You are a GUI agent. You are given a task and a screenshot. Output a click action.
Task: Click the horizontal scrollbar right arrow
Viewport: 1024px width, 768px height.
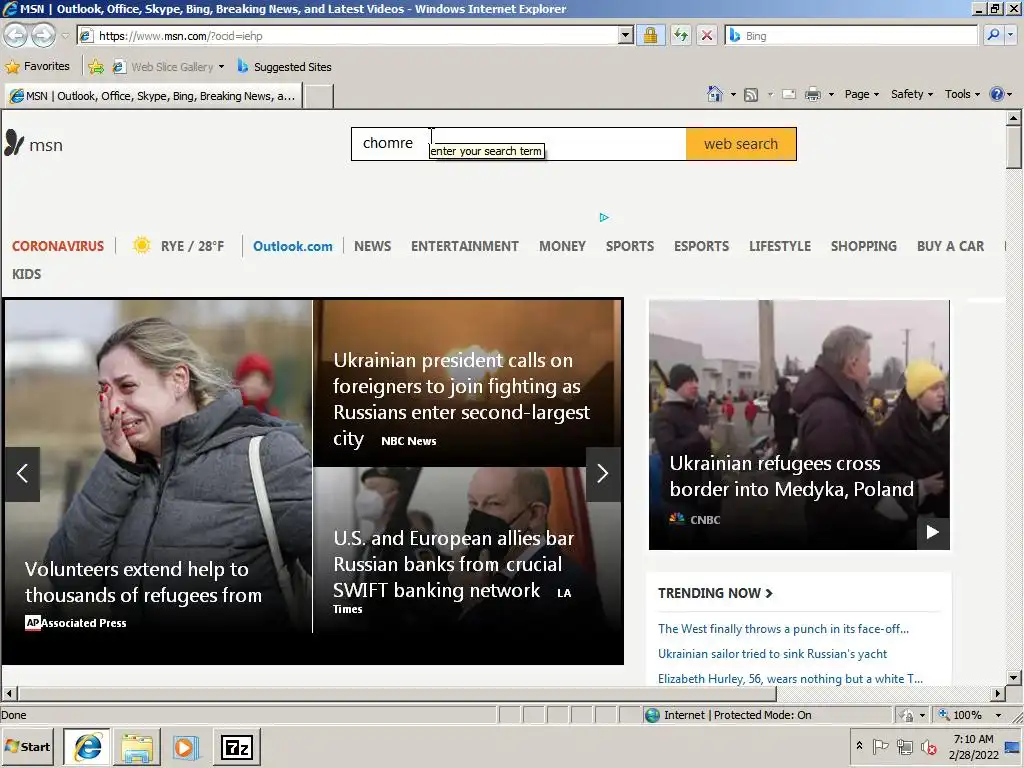[997, 694]
